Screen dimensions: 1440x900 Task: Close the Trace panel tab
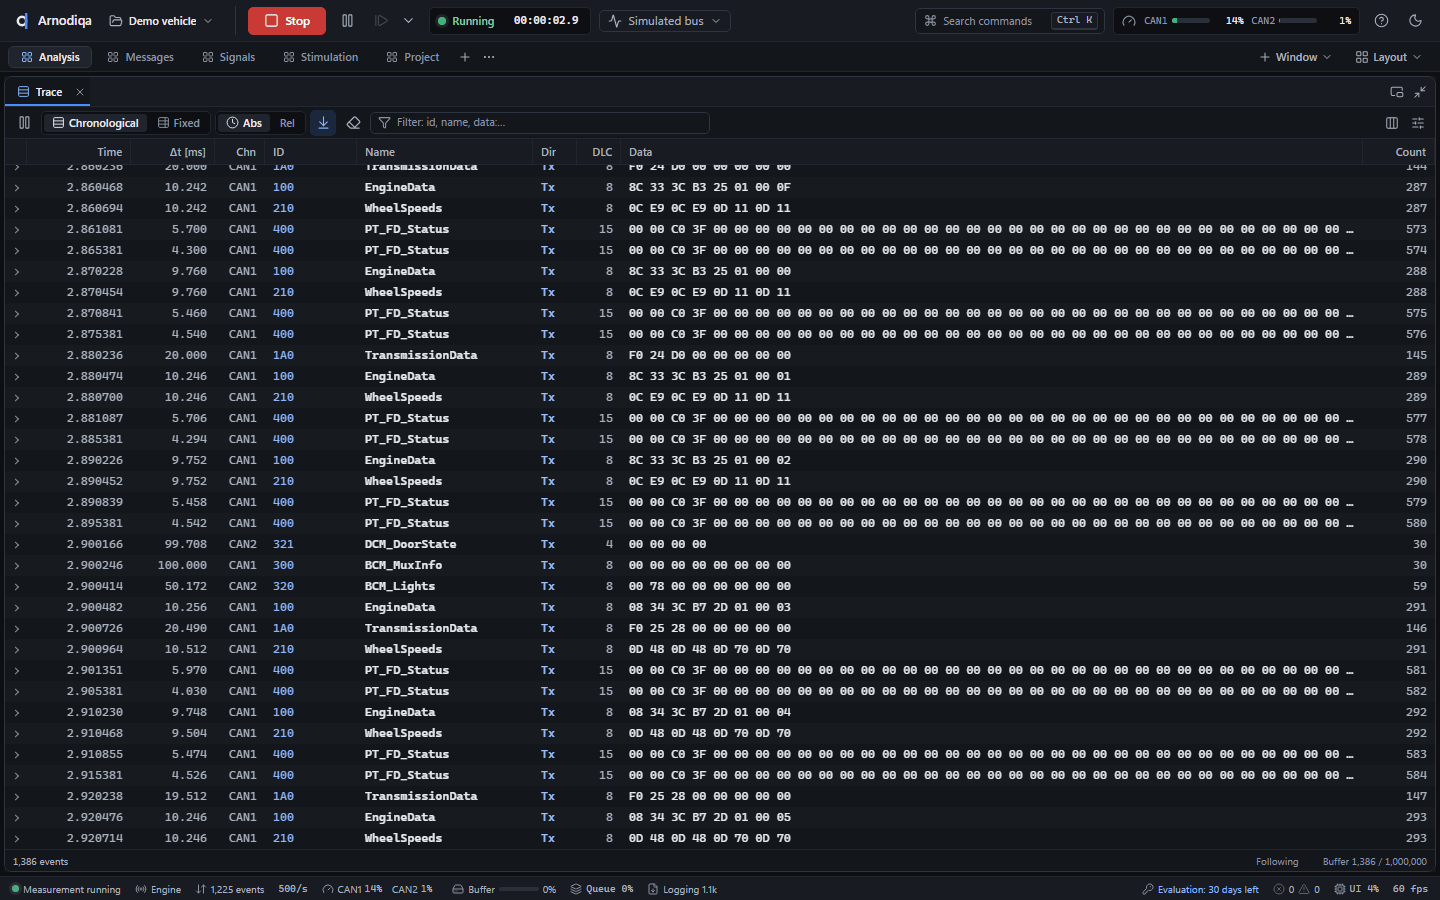tap(80, 92)
